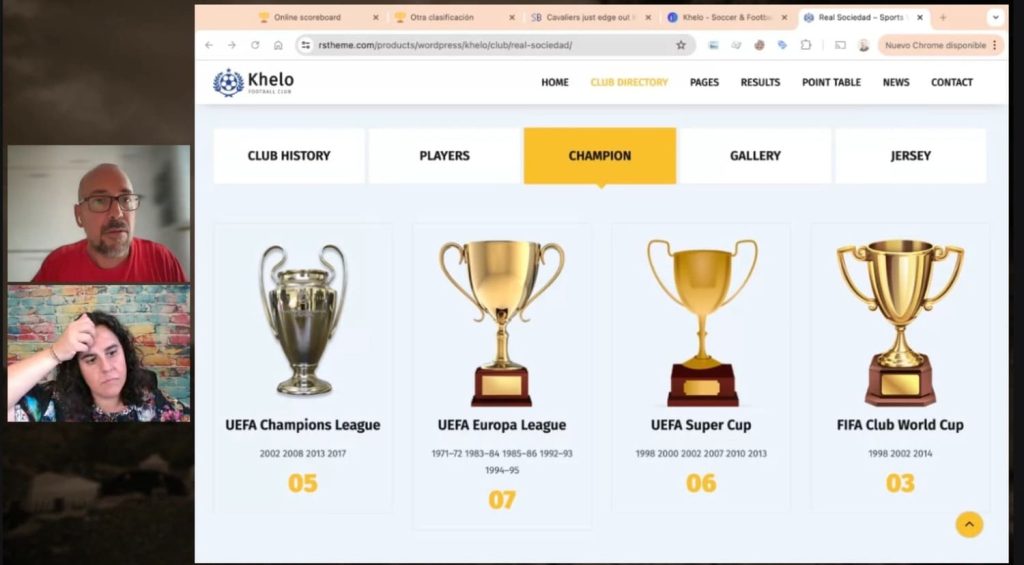
Task: Click the yellow scroll-to-top arrow button
Action: [969, 525]
